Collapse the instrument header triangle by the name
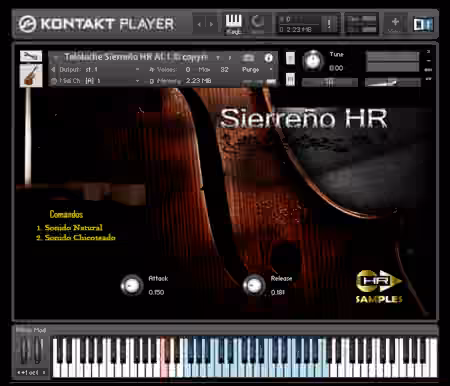Screen dimensions: 450x386 pyautogui.click(x=55, y=58)
